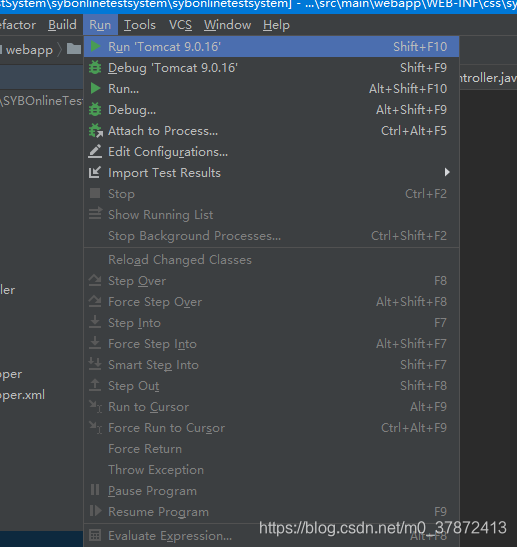Click the Step Into down-arrow icon
Screen dimensions: 517x547
point(95,322)
